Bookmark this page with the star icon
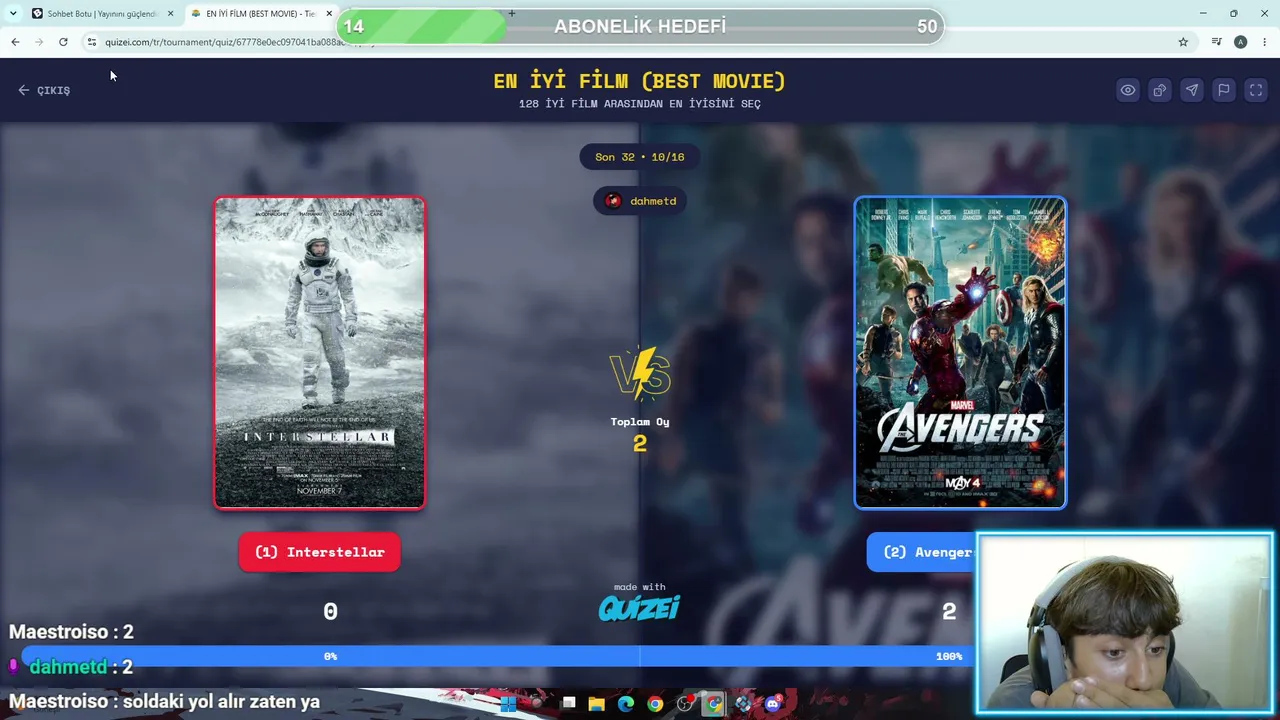Screen dimensions: 1280x720 [x=1183, y=42]
